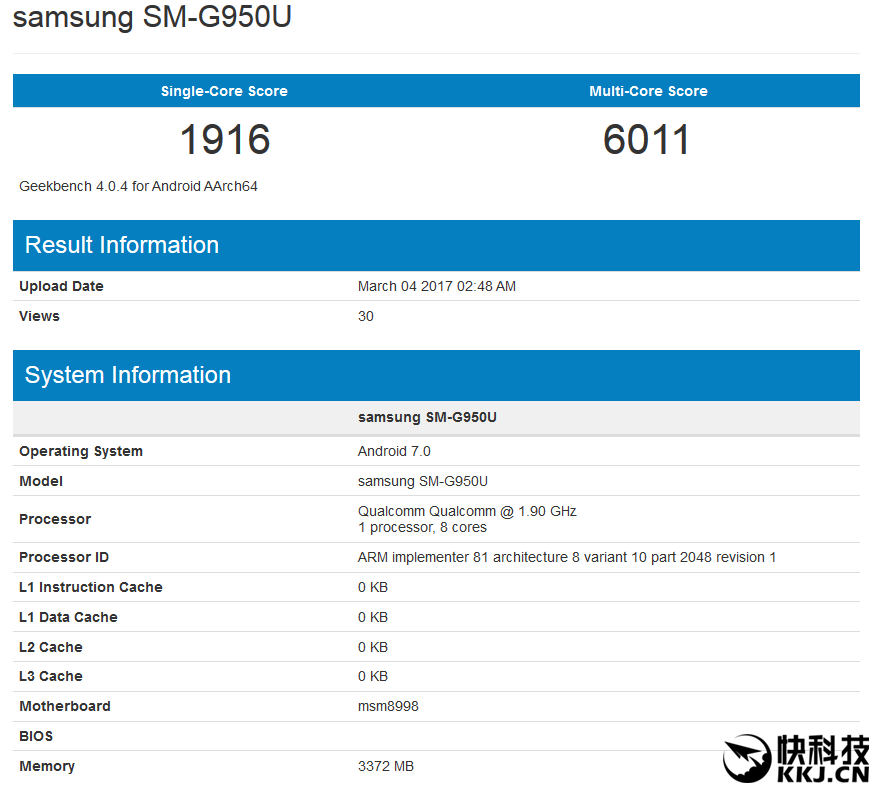Viewport: 879px width, 793px height.
Task: Click the msm8998 motherboard value
Action: tap(388, 706)
